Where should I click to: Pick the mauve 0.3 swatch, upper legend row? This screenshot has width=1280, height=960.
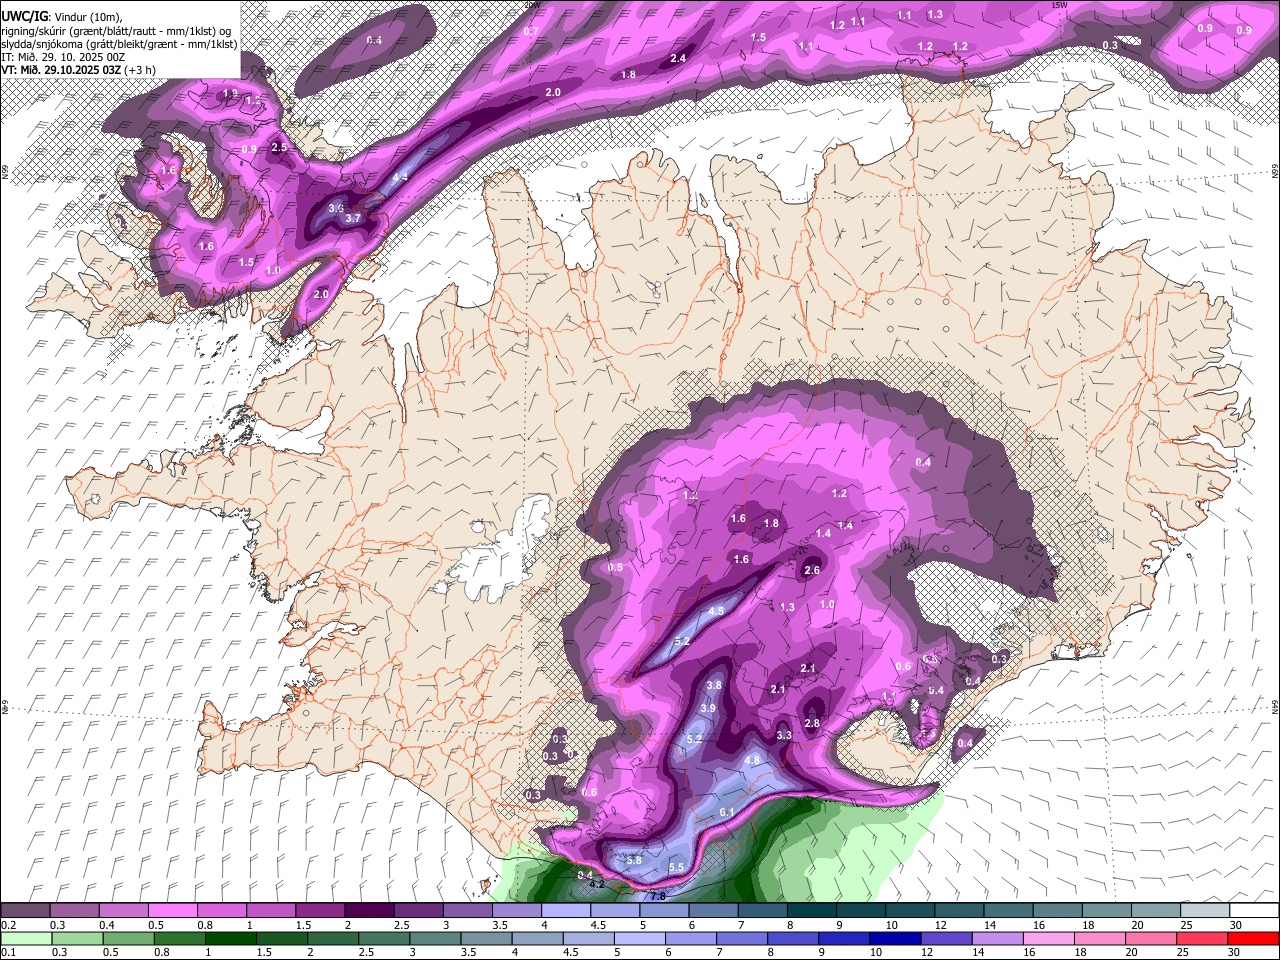click(74, 910)
